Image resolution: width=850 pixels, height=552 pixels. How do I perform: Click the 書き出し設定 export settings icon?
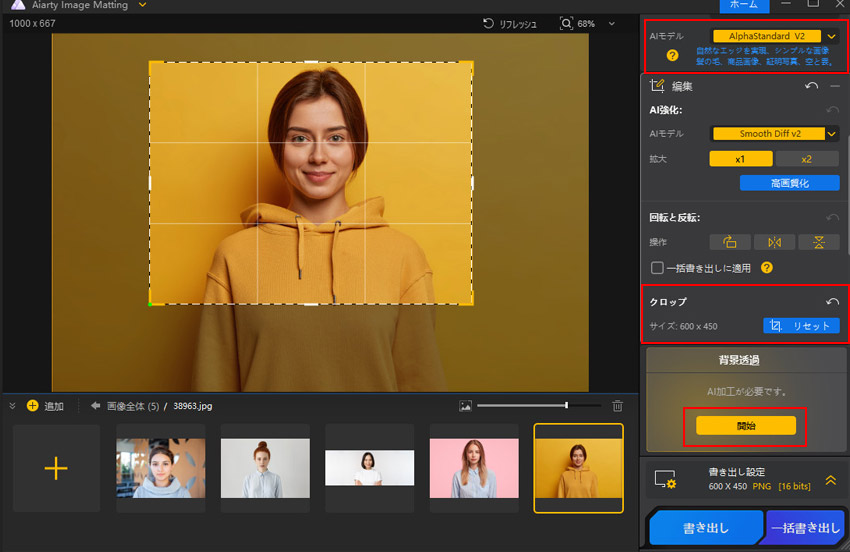coord(665,479)
